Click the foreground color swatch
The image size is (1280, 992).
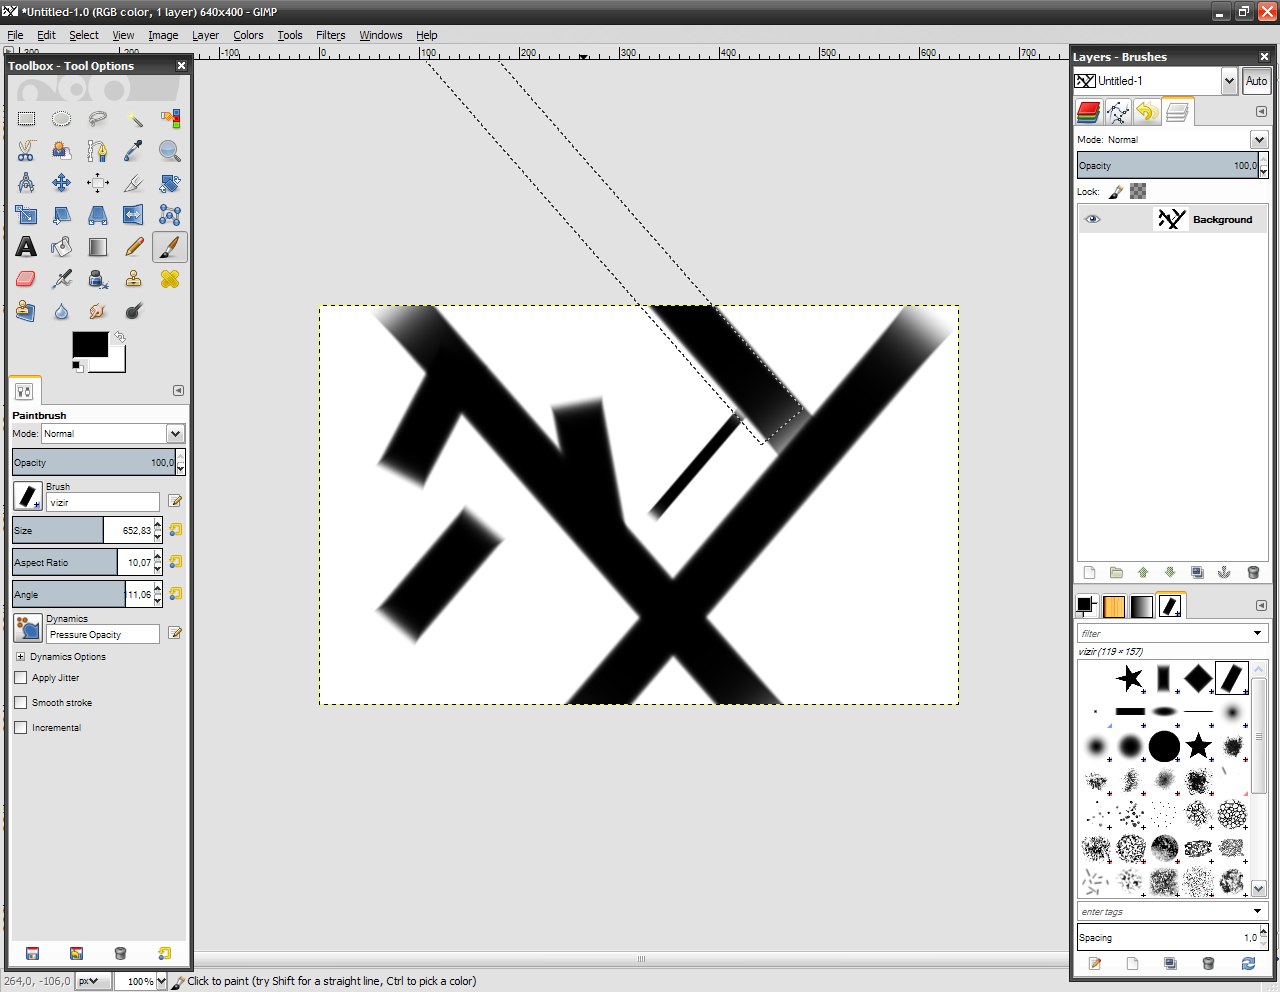(90, 344)
